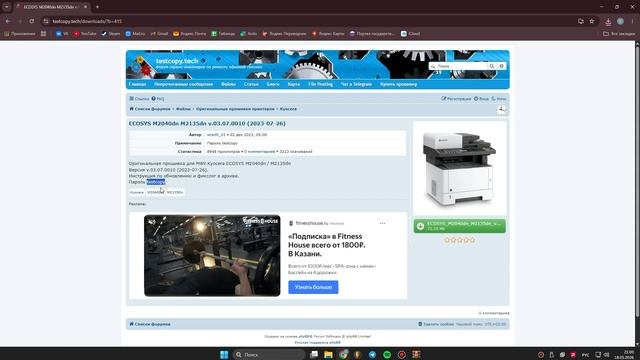Unmute the ad video speaker icon

(x=152, y=222)
